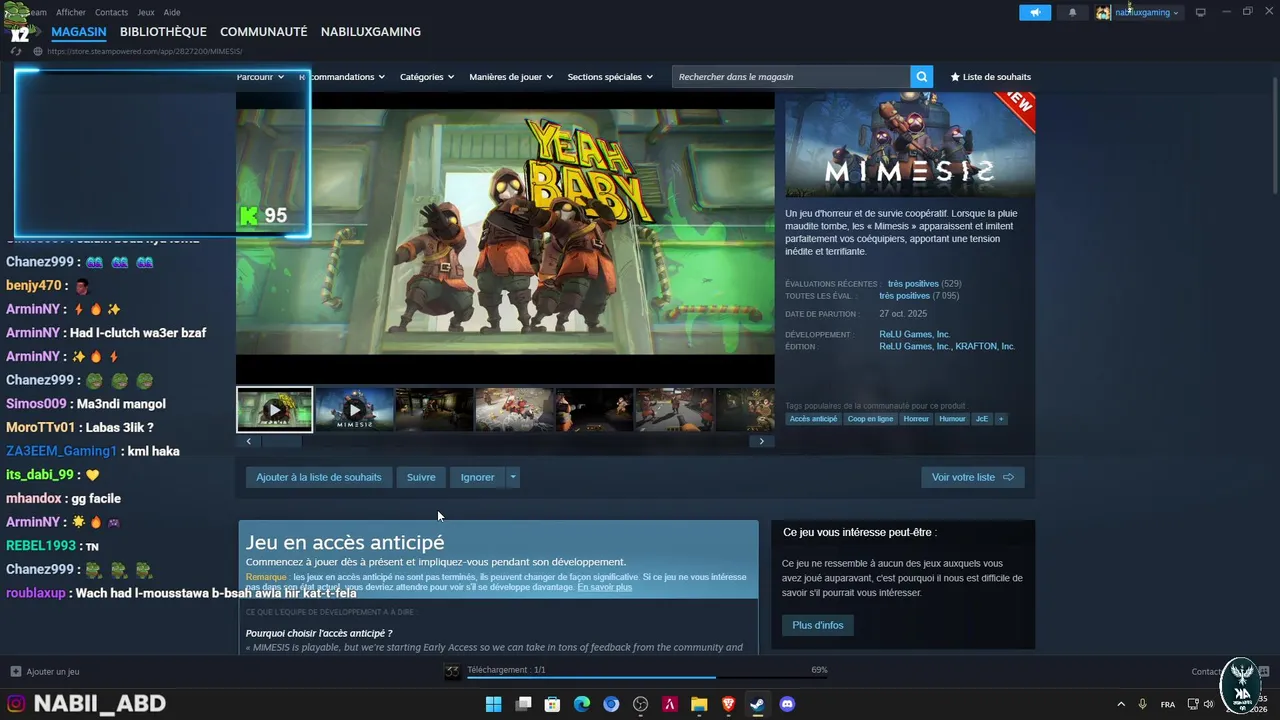This screenshot has width=1280, height=720.
Task: Select the second MIMESIS trailer thumbnail
Action: tap(354, 409)
